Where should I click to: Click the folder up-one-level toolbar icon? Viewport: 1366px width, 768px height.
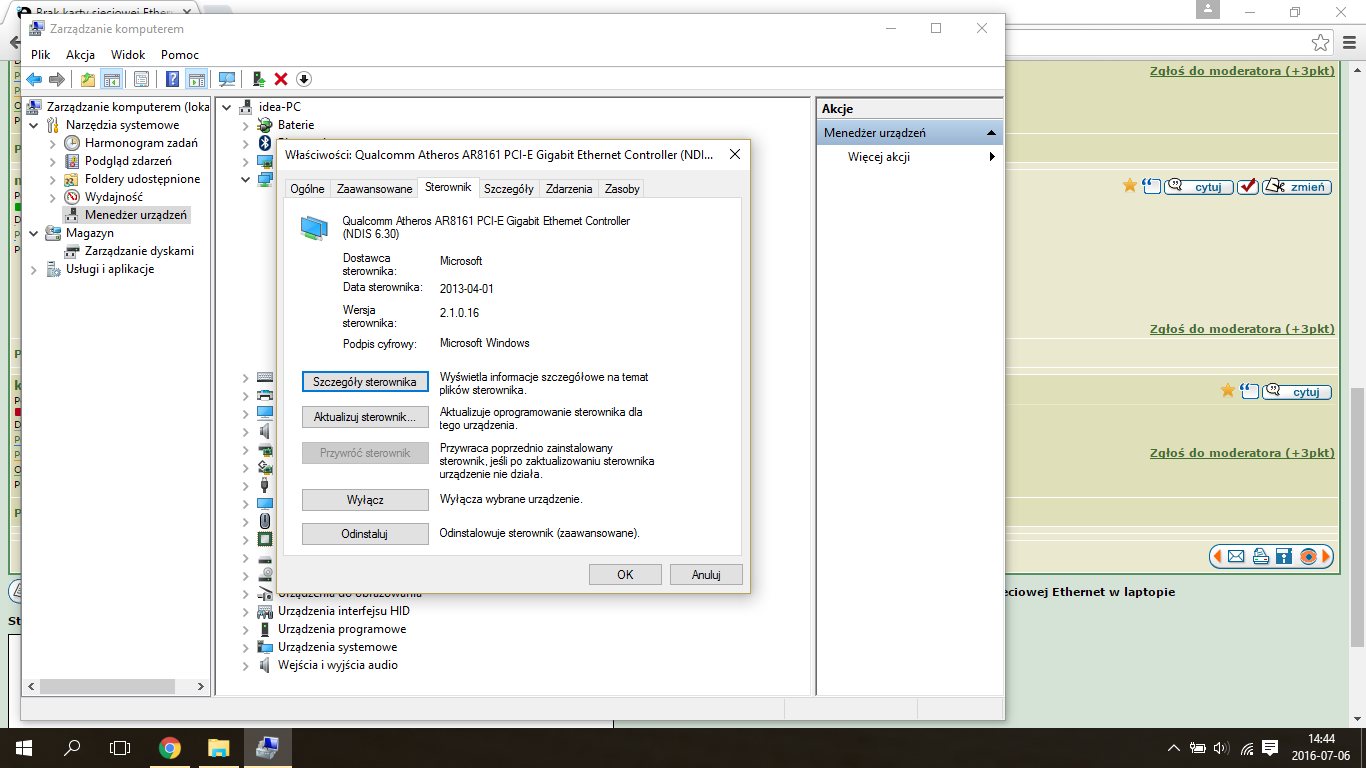88,79
